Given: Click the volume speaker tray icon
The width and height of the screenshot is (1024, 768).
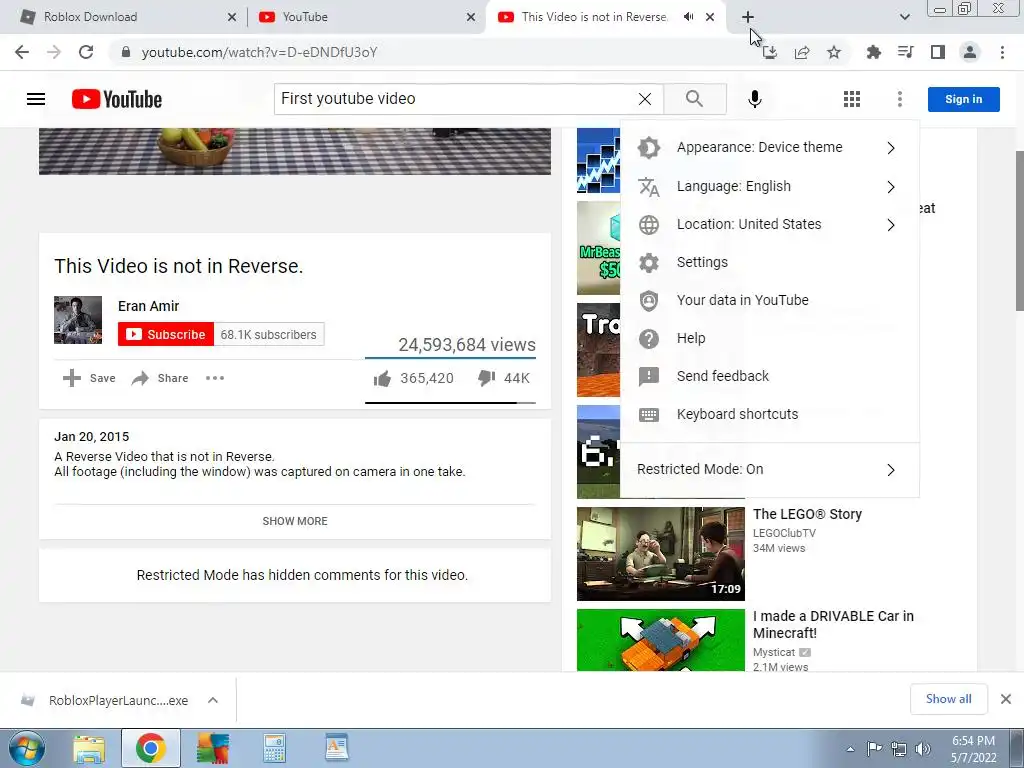Looking at the screenshot, I should coord(922,749).
